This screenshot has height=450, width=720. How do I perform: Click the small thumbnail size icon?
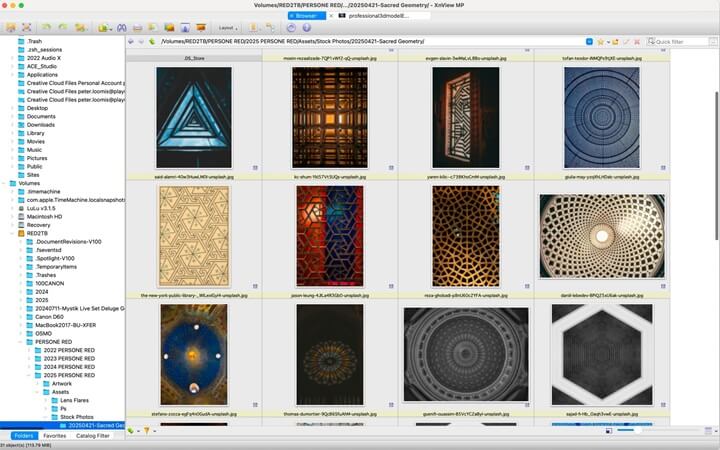click(608, 431)
